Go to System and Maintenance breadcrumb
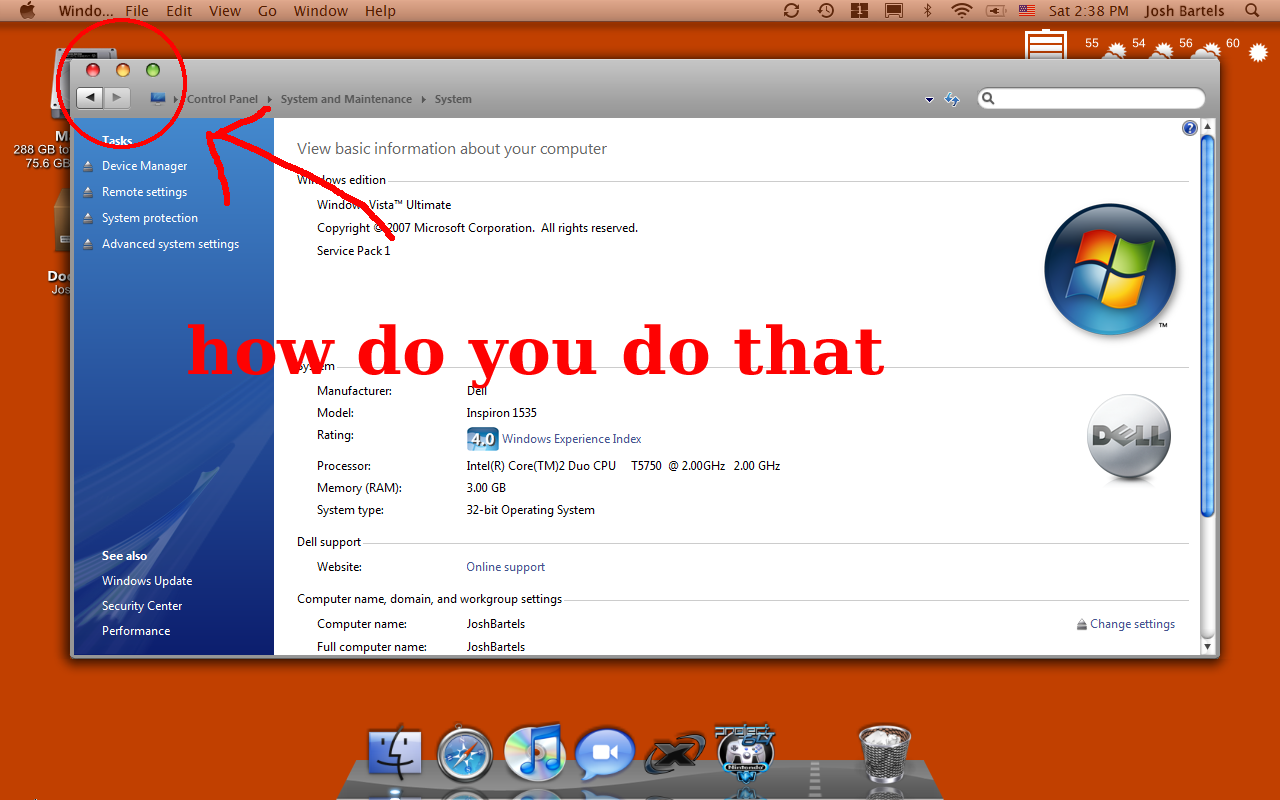Screen dimensions: 1280x800 tap(346, 99)
